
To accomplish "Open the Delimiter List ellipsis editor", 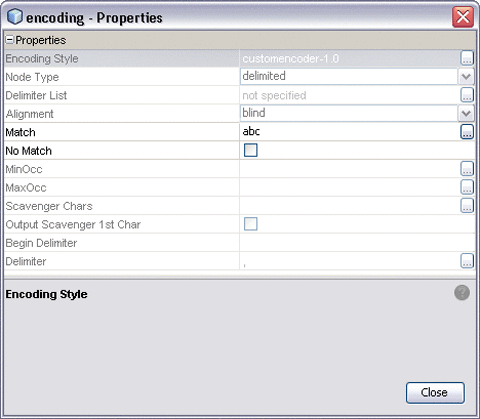I will coord(467,95).
